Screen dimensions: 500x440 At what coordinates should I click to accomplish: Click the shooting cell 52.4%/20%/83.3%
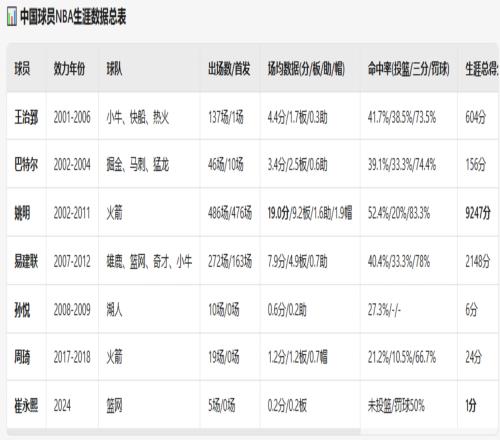(399, 213)
